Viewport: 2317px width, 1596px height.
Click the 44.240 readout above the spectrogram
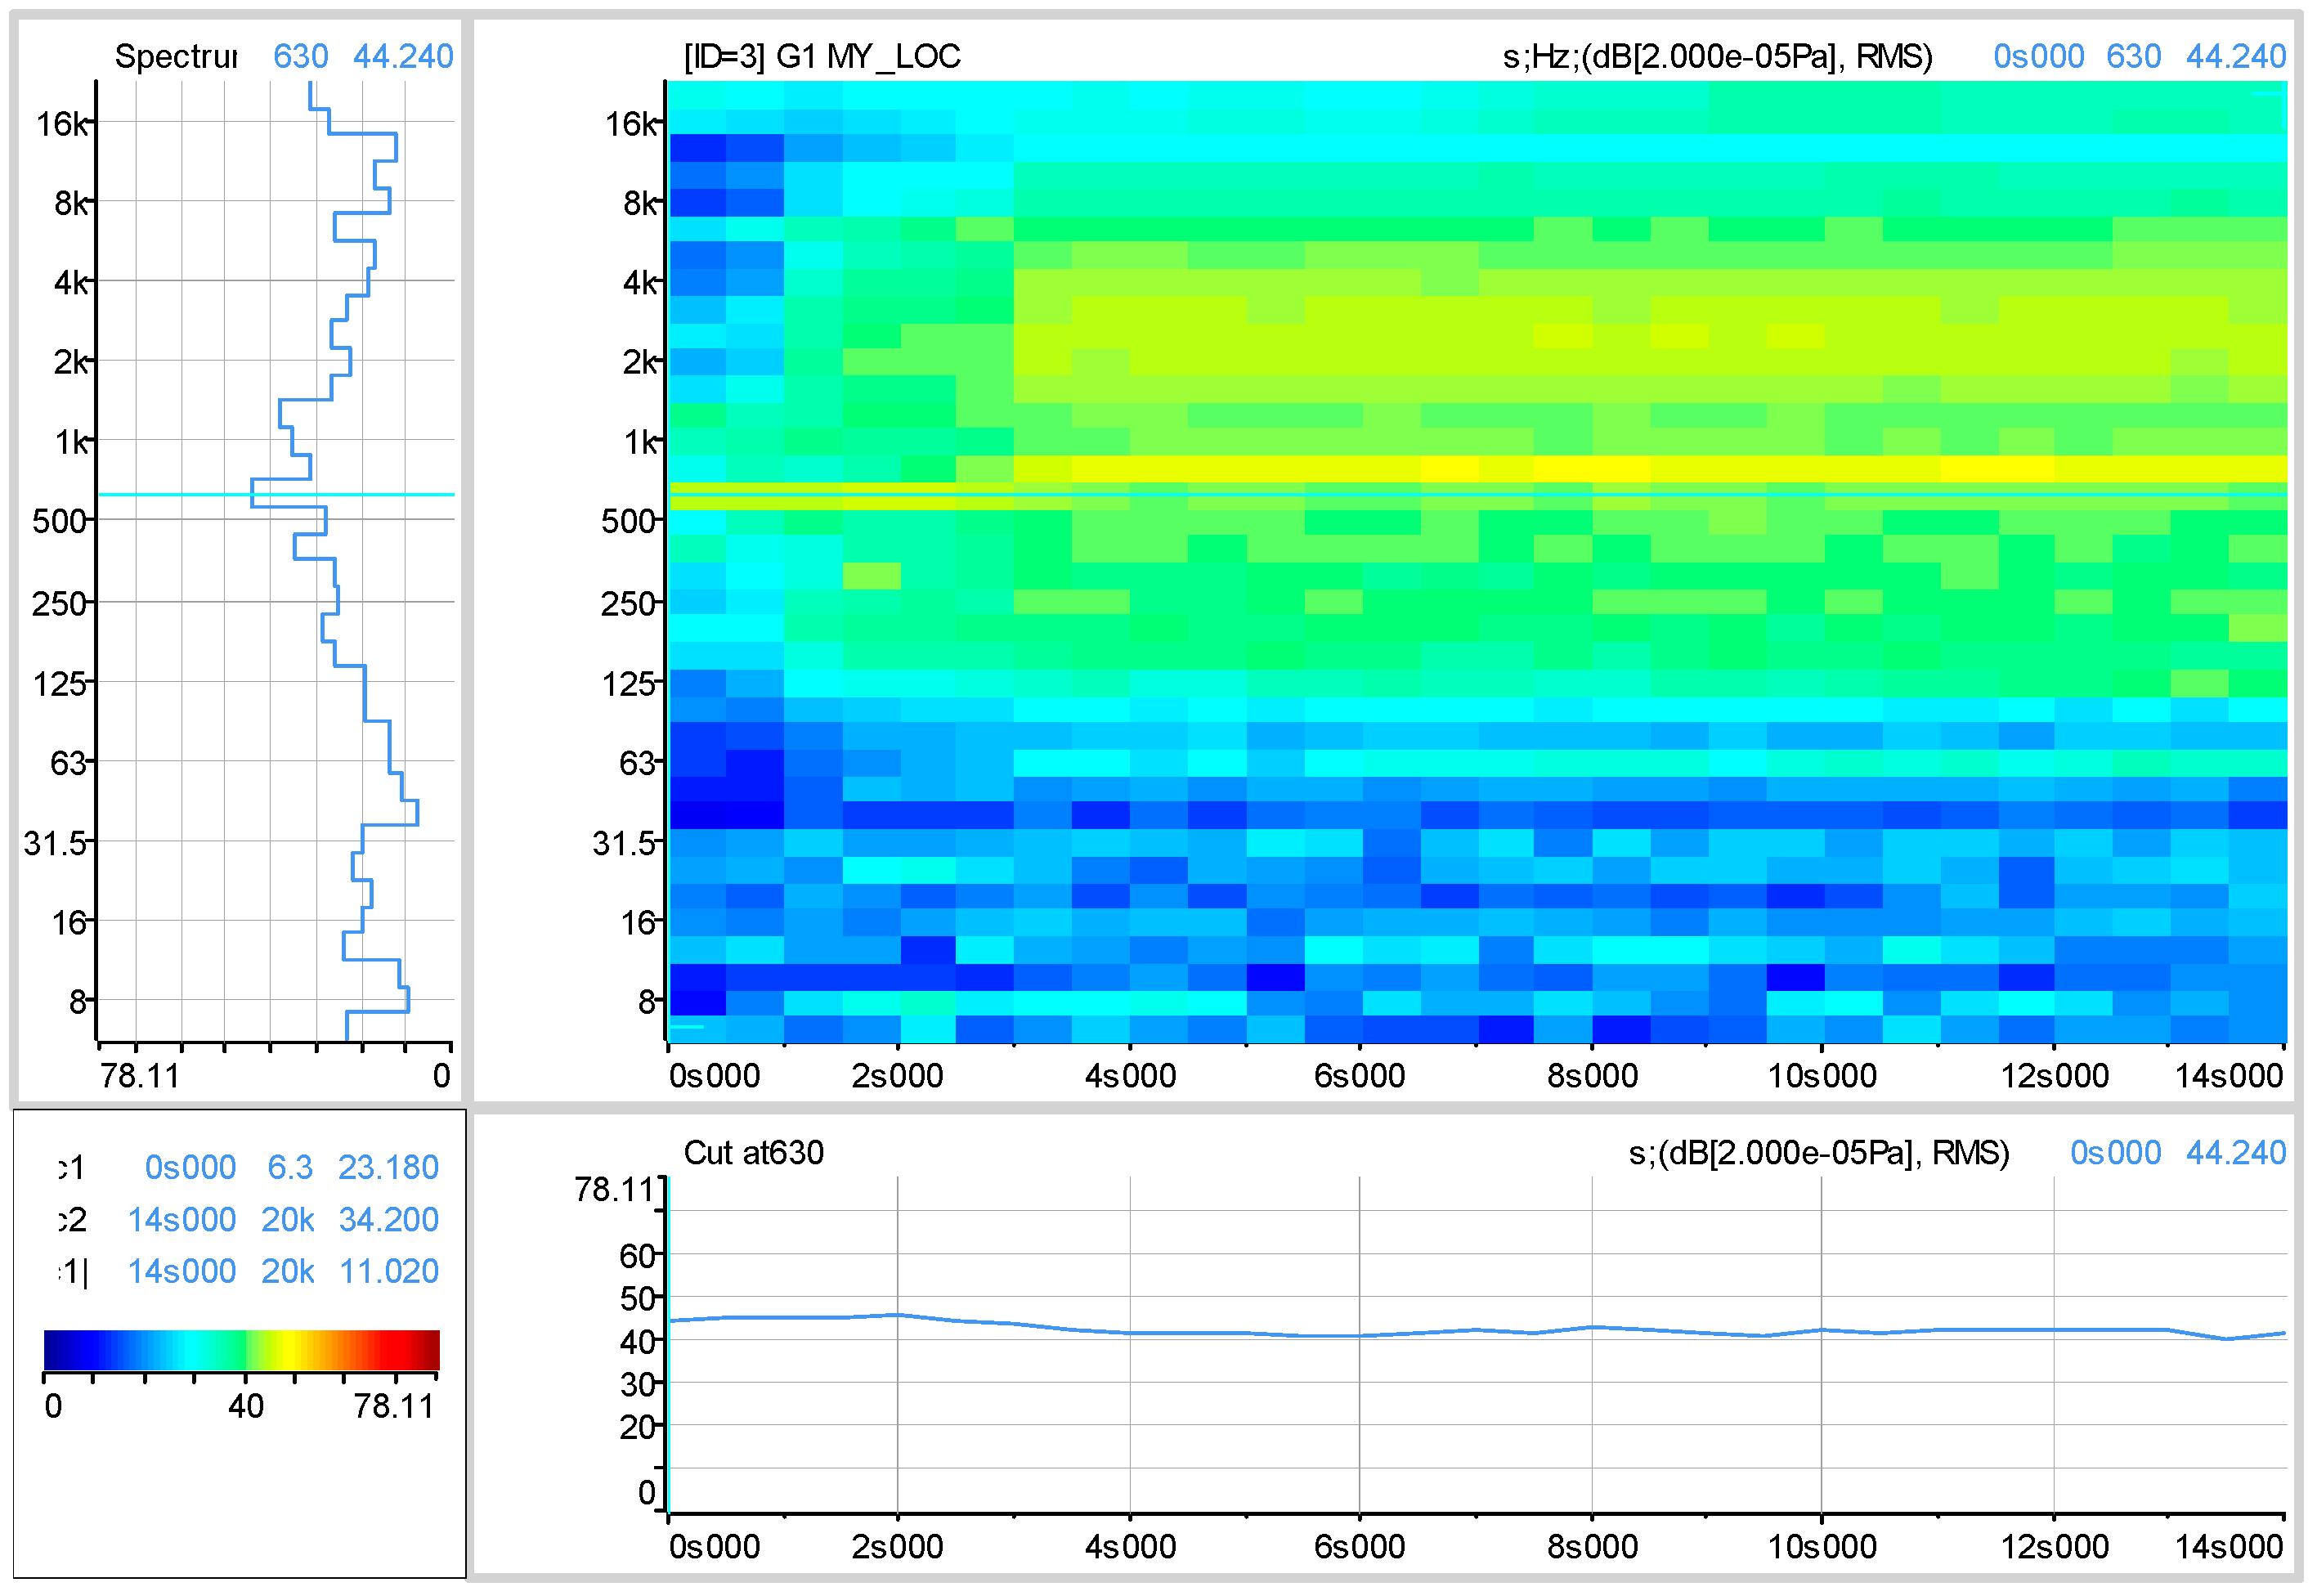2235,56
